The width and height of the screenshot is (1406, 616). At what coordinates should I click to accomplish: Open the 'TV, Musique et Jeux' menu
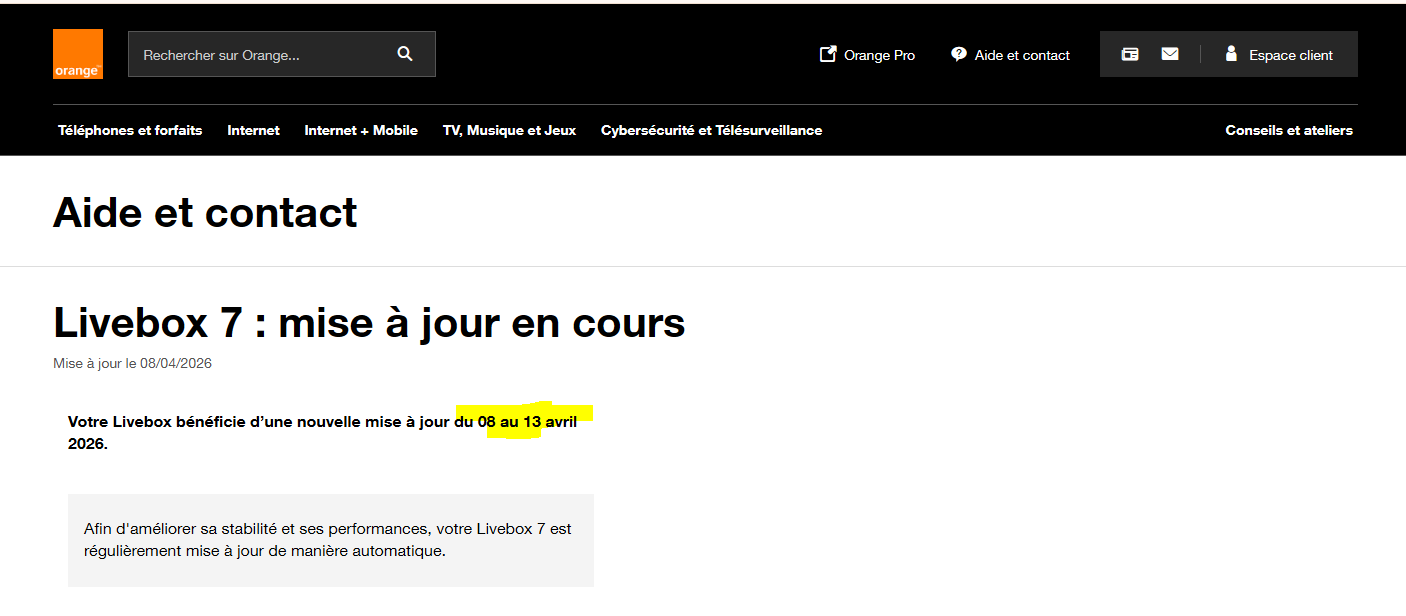click(x=509, y=130)
